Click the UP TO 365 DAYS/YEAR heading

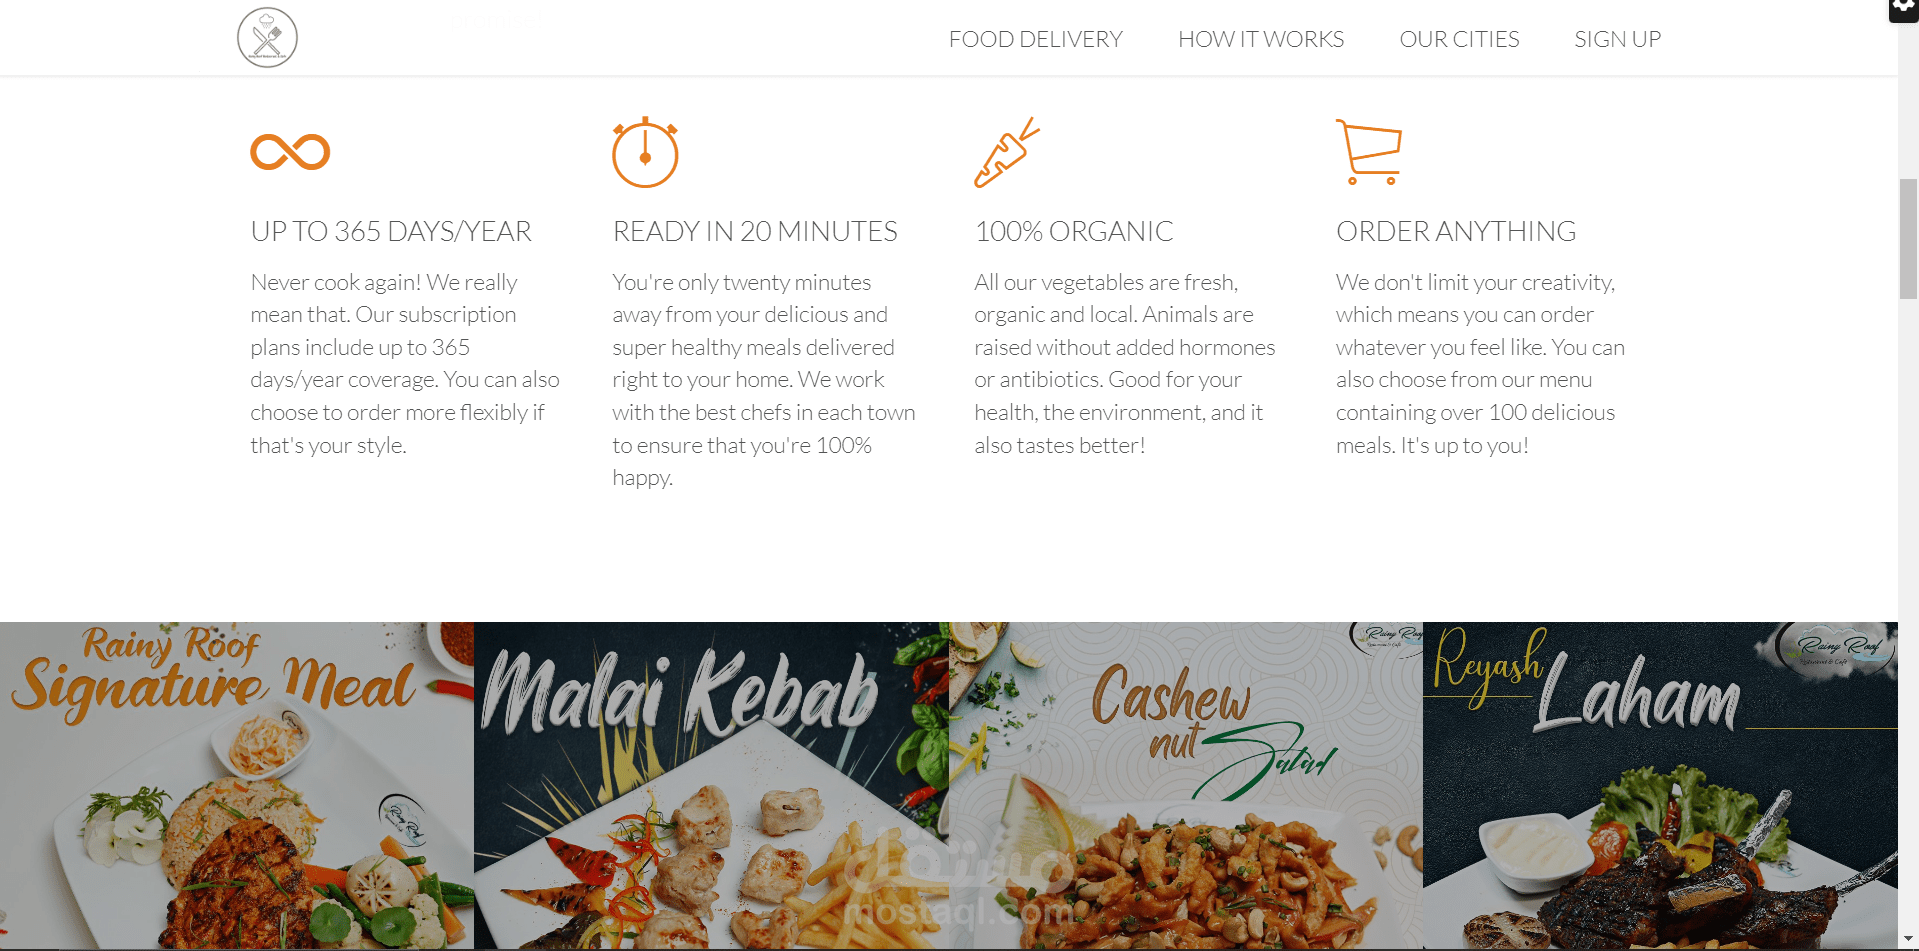pos(391,231)
